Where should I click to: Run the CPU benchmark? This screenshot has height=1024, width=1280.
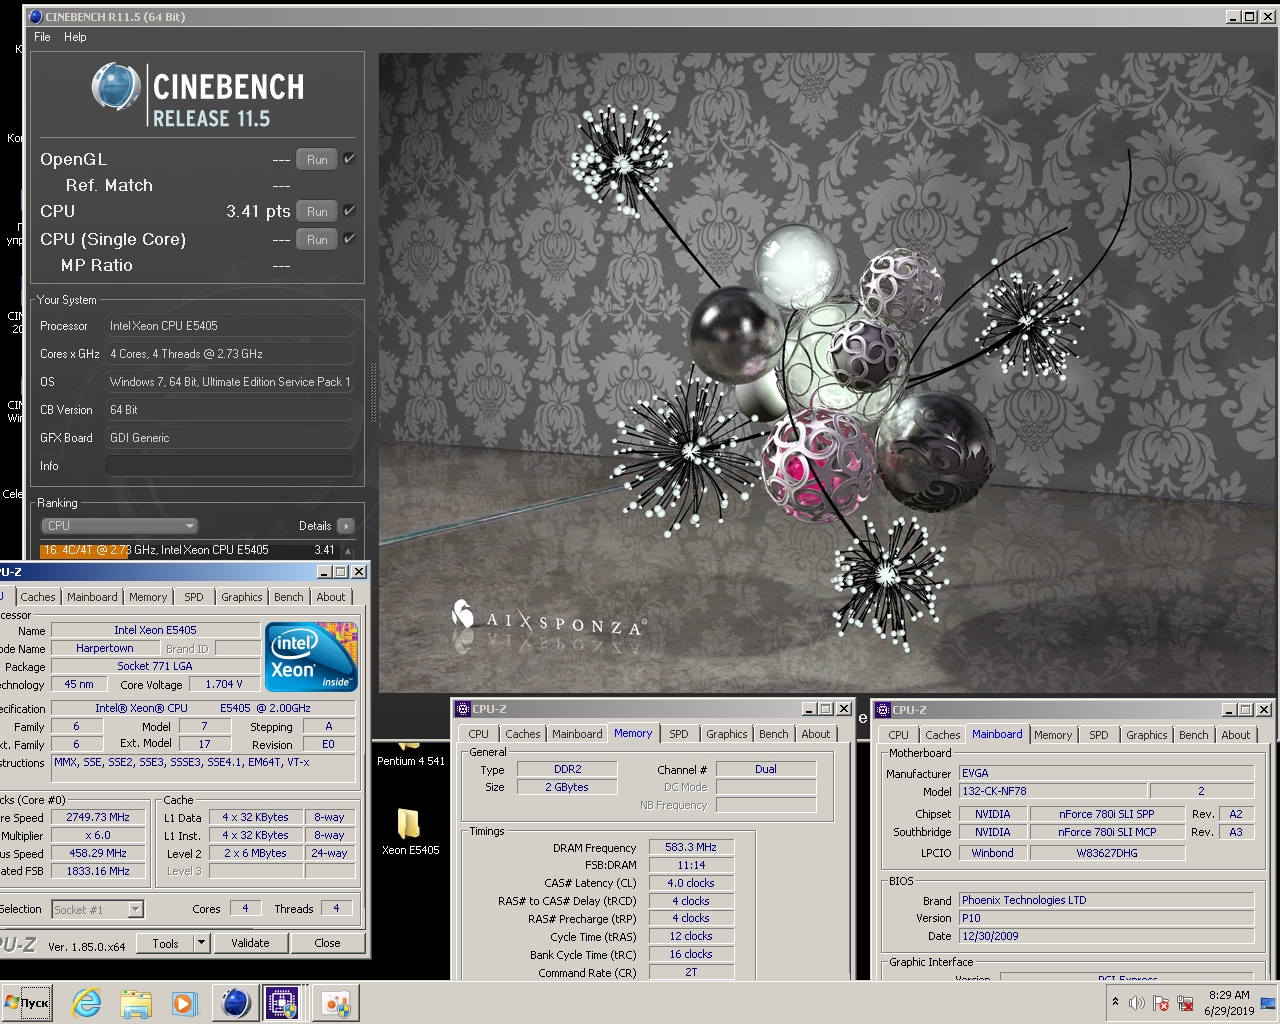[x=317, y=212]
